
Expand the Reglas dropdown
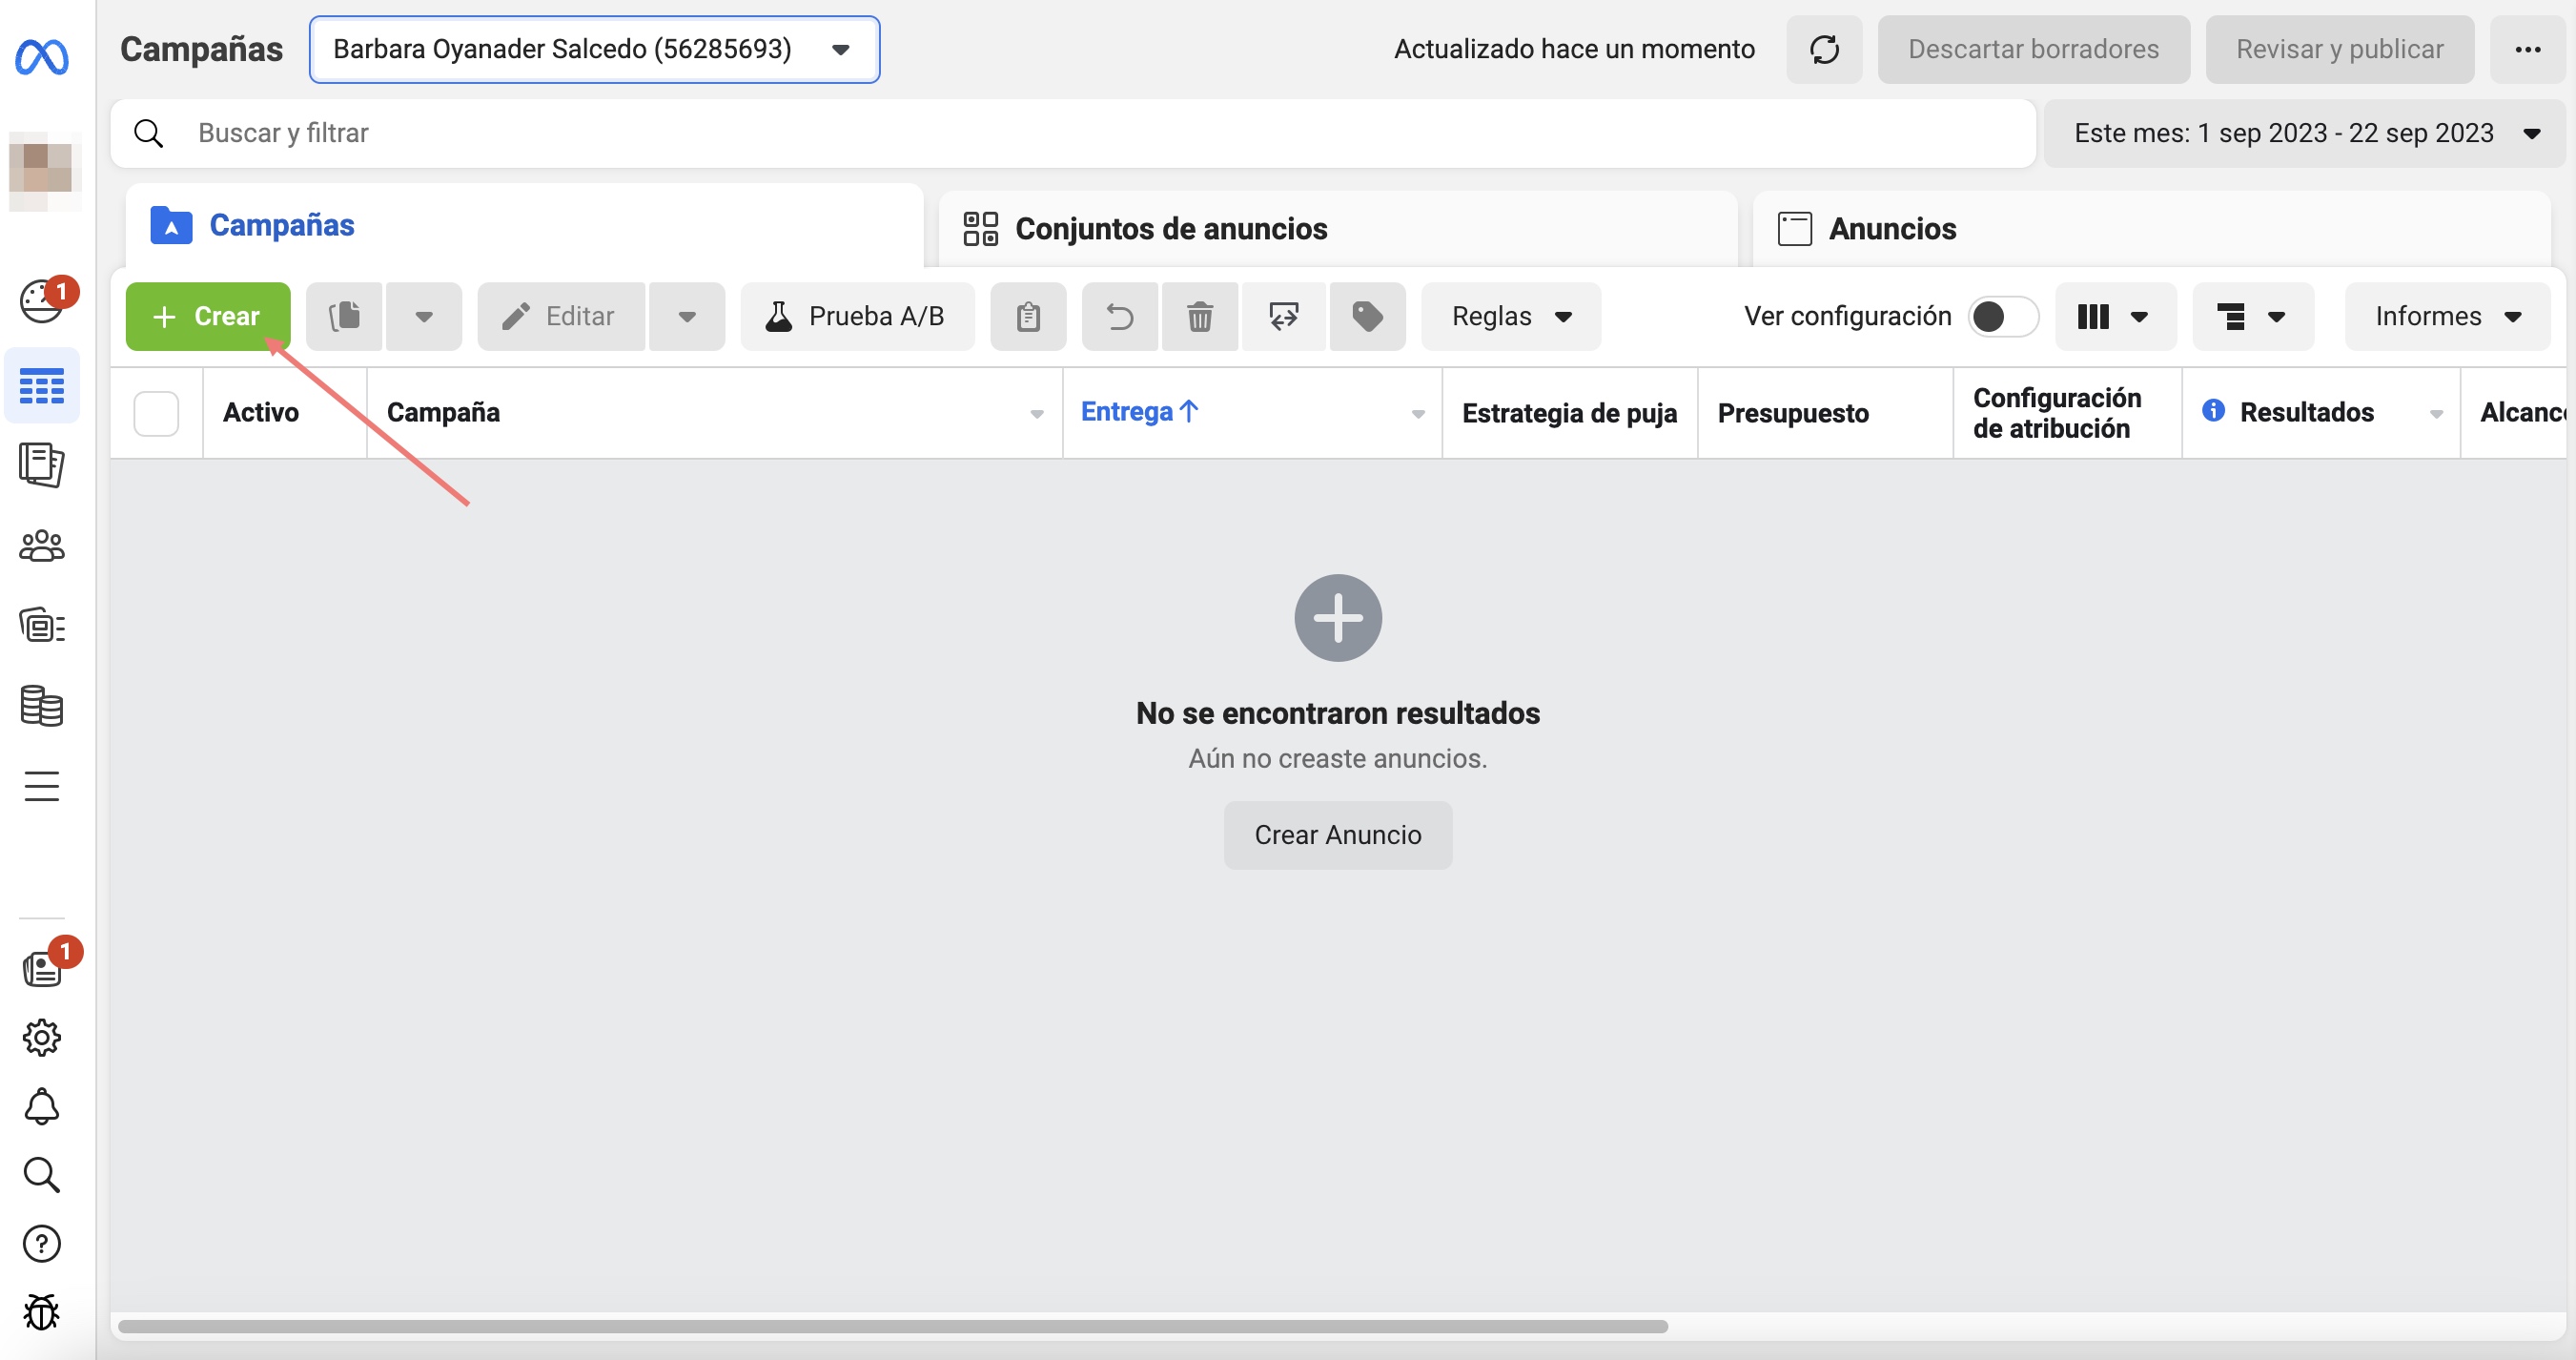[x=1510, y=317]
